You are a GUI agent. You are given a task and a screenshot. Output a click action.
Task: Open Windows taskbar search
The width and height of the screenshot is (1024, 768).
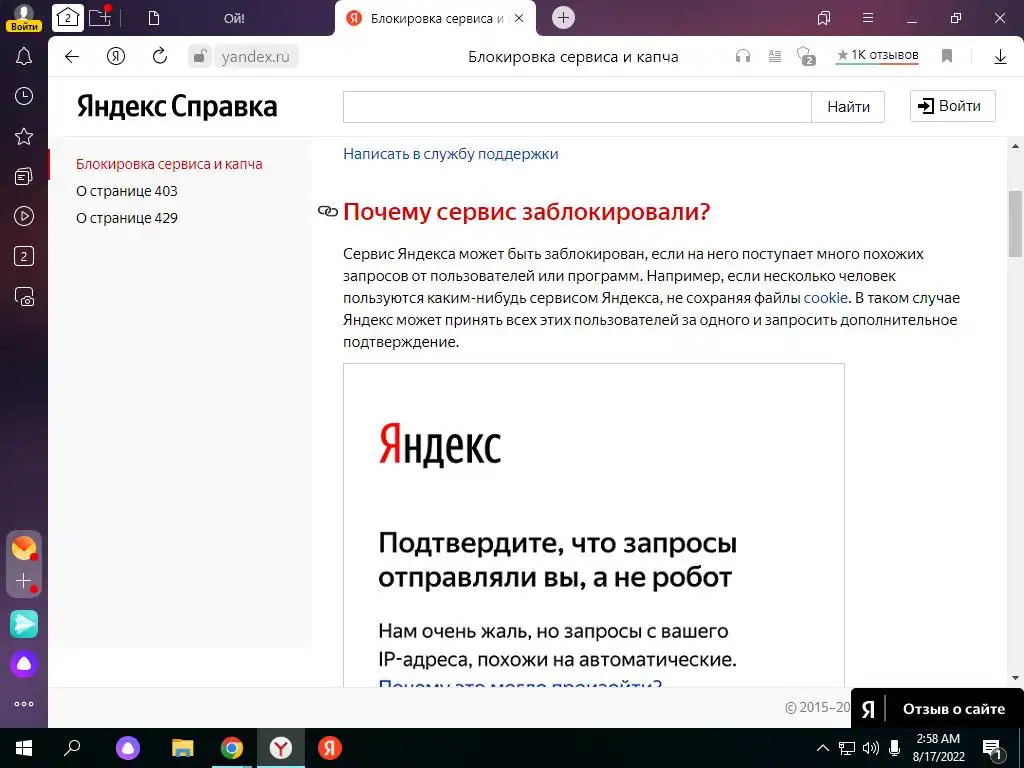click(72, 748)
